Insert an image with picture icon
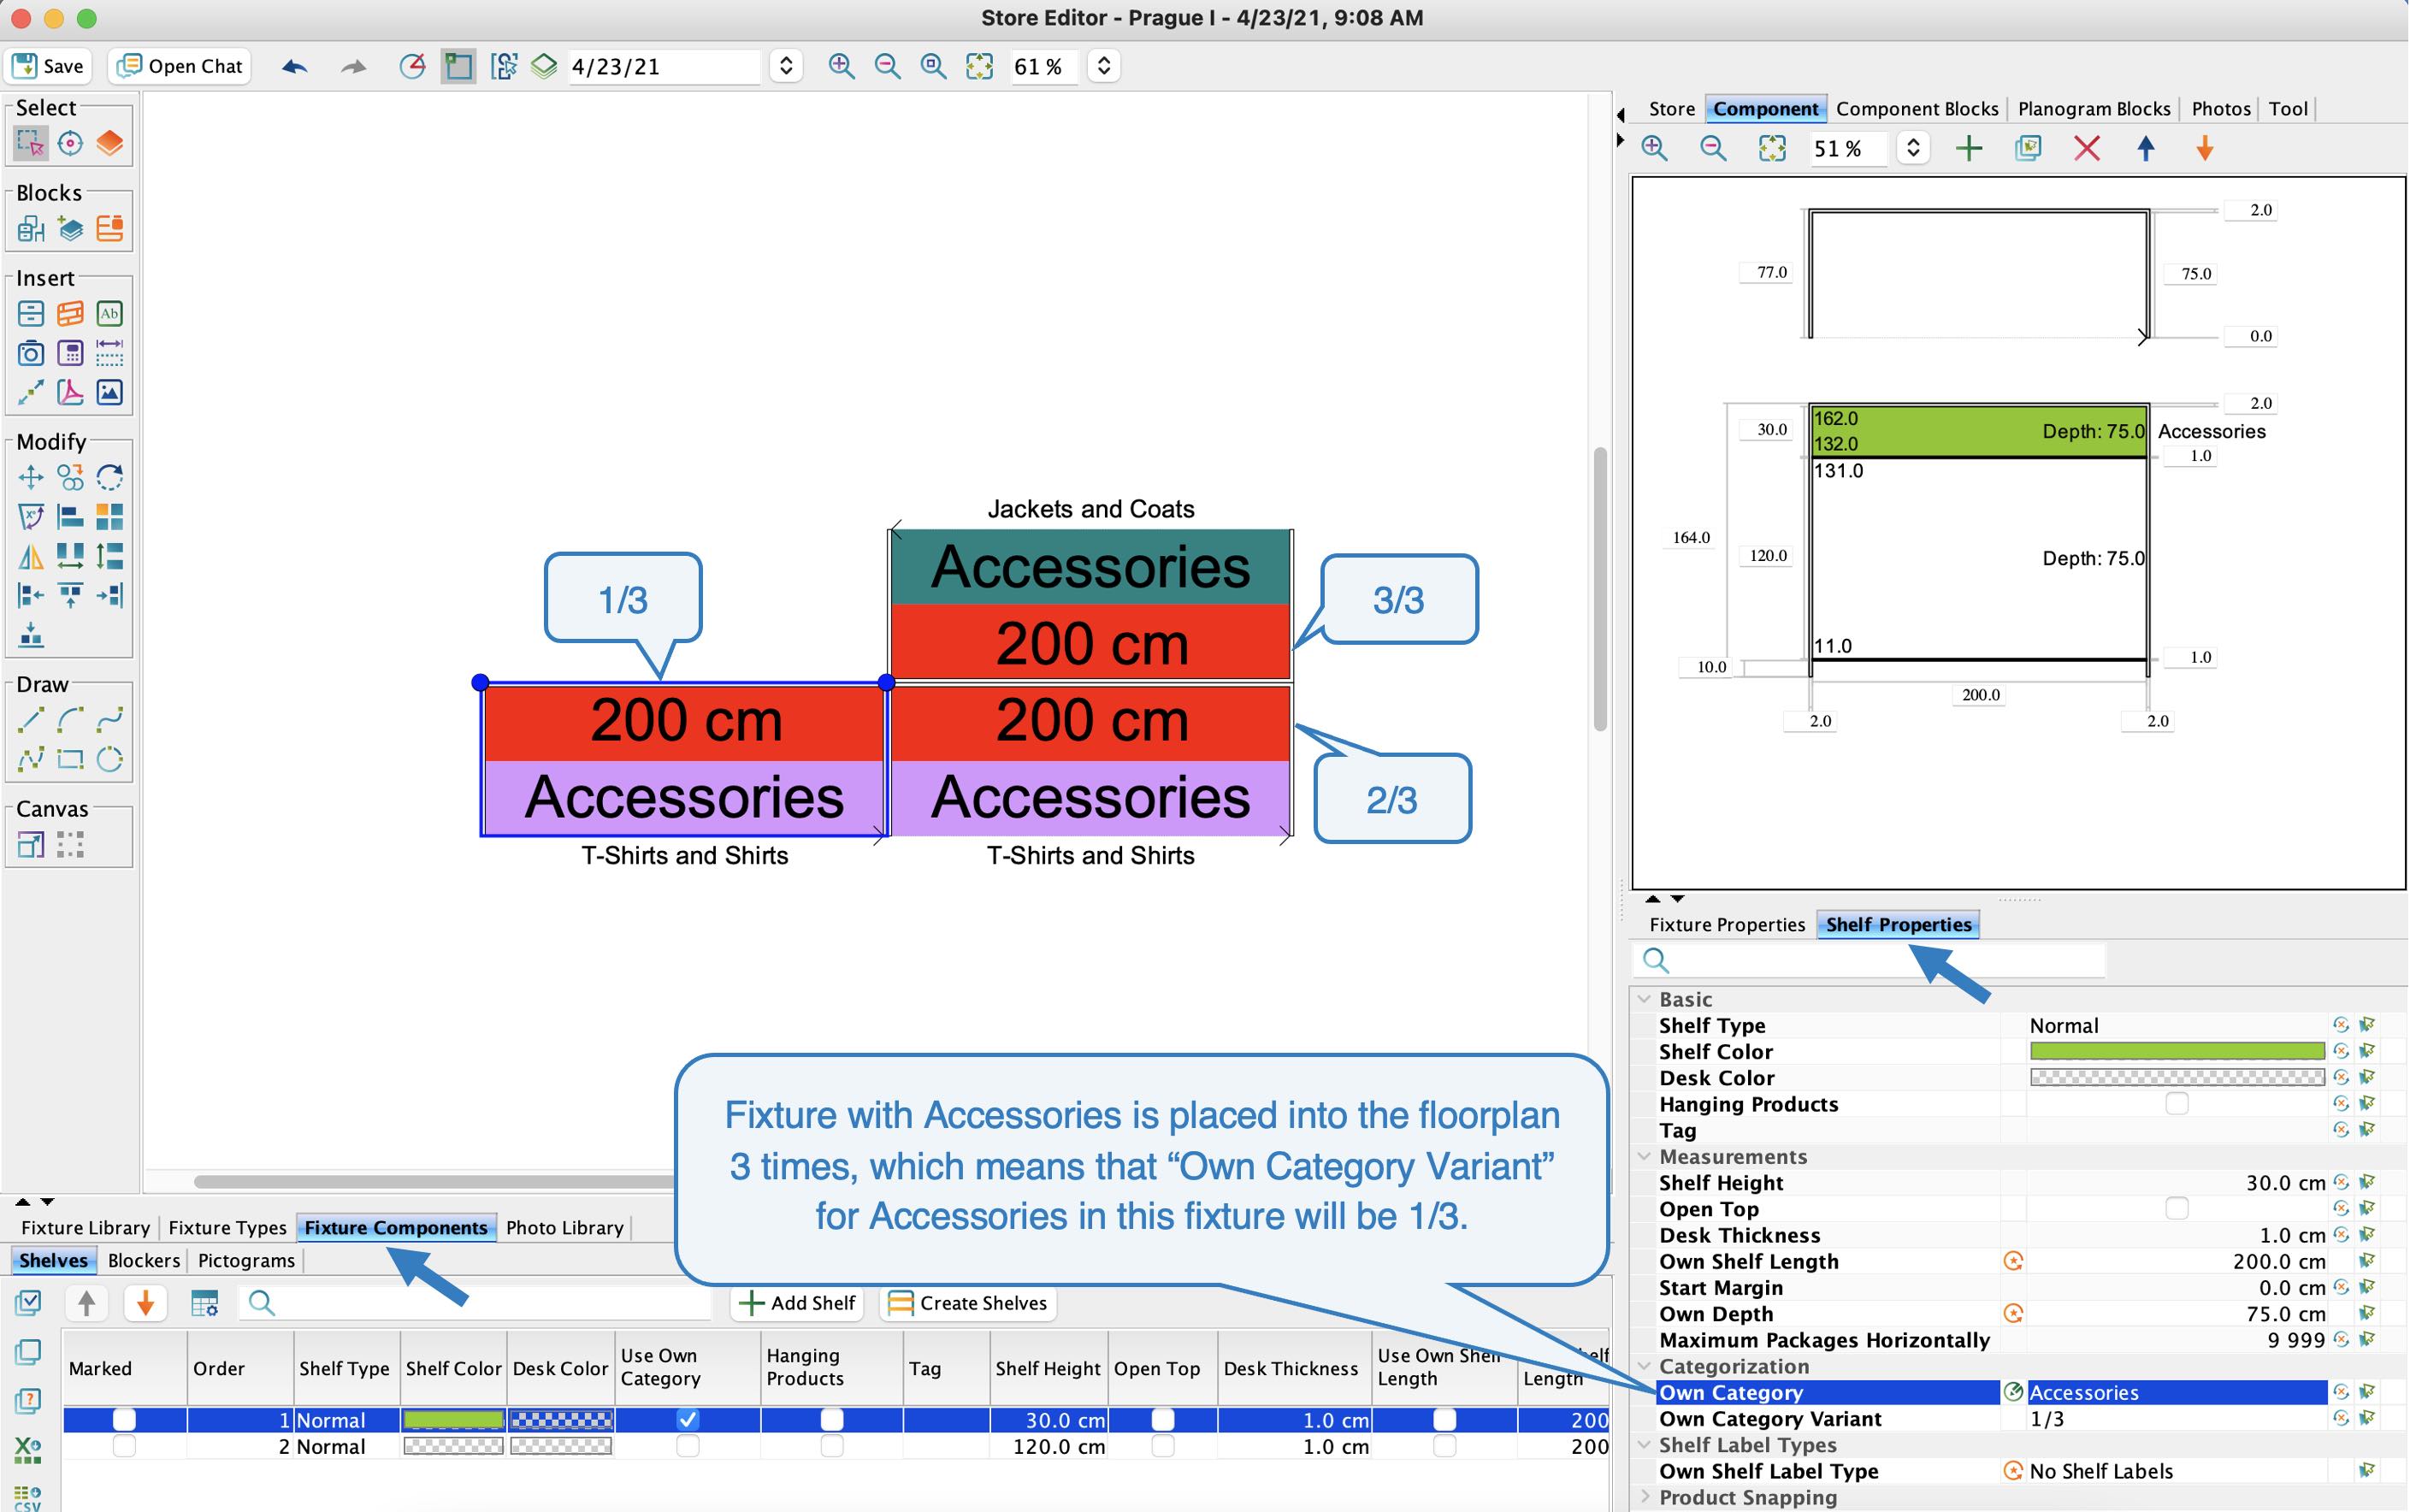Image resolution: width=2410 pixels, height=1512 pixels. pyautogui.click(x=109, y=392)
